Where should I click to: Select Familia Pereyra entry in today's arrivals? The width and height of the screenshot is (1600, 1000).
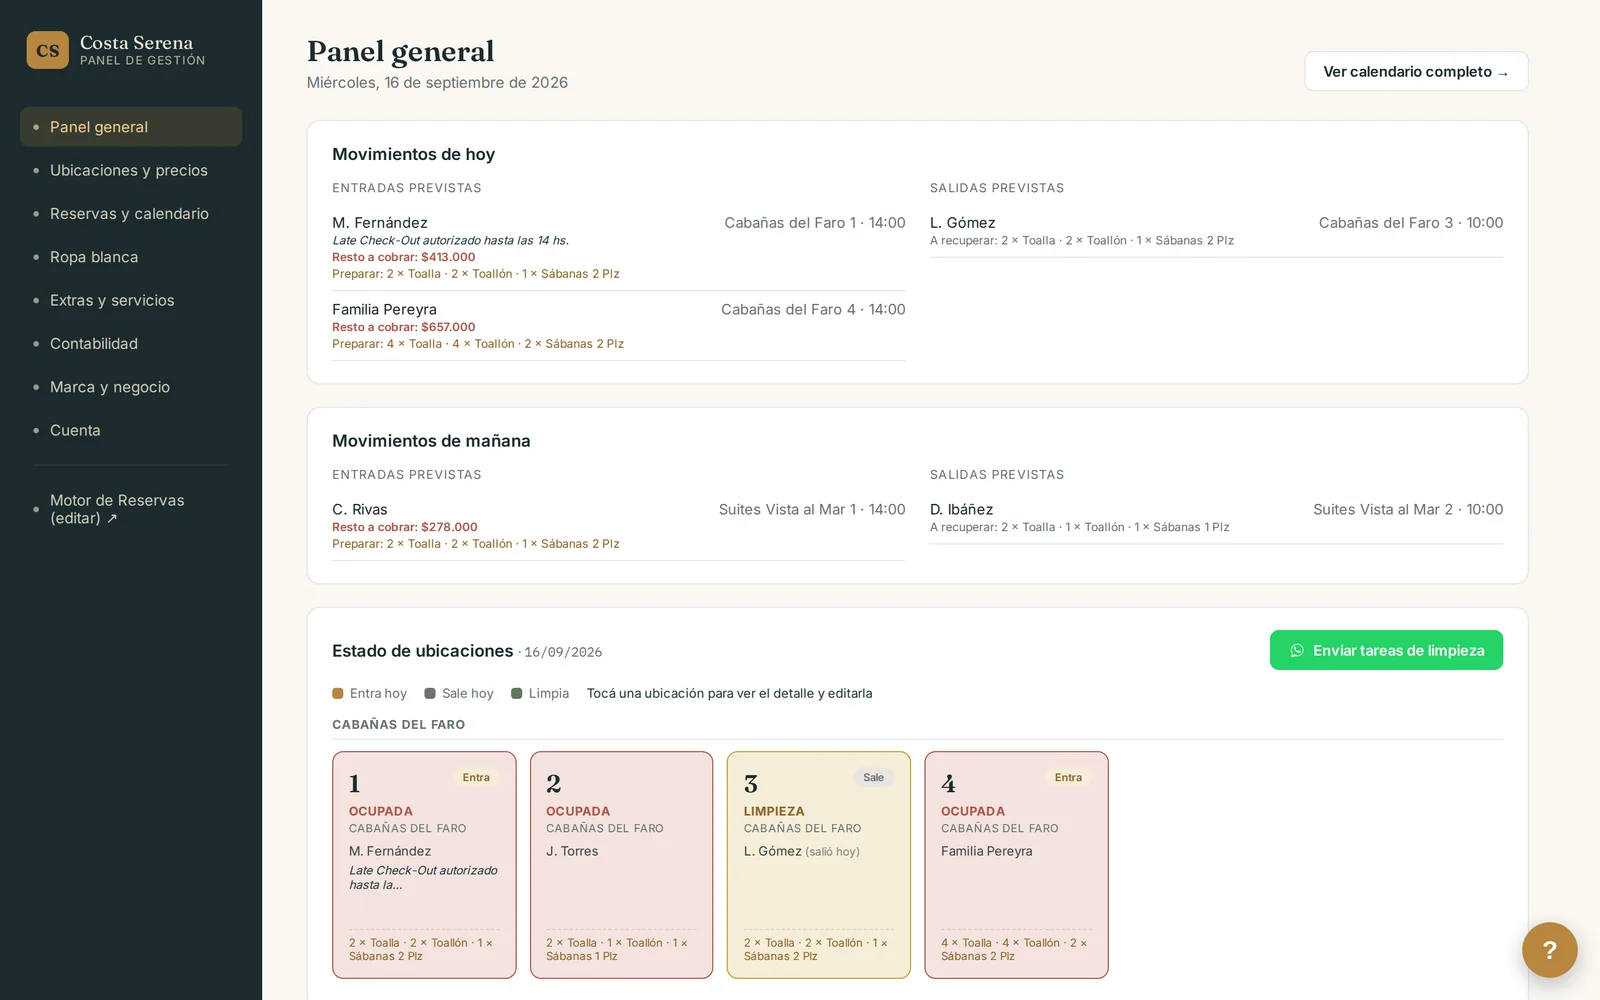point(619,326)
